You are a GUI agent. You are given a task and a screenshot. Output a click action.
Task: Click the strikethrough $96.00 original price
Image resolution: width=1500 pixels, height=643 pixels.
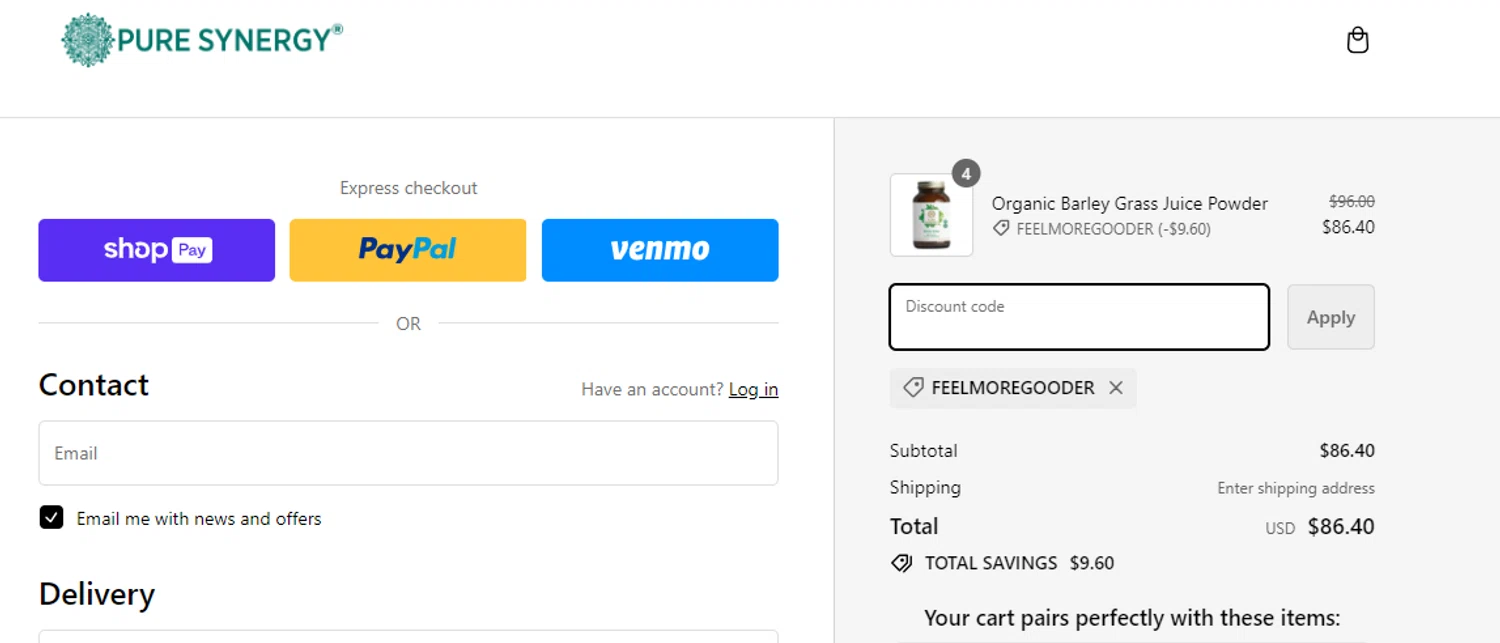[x=1351, y=201]
